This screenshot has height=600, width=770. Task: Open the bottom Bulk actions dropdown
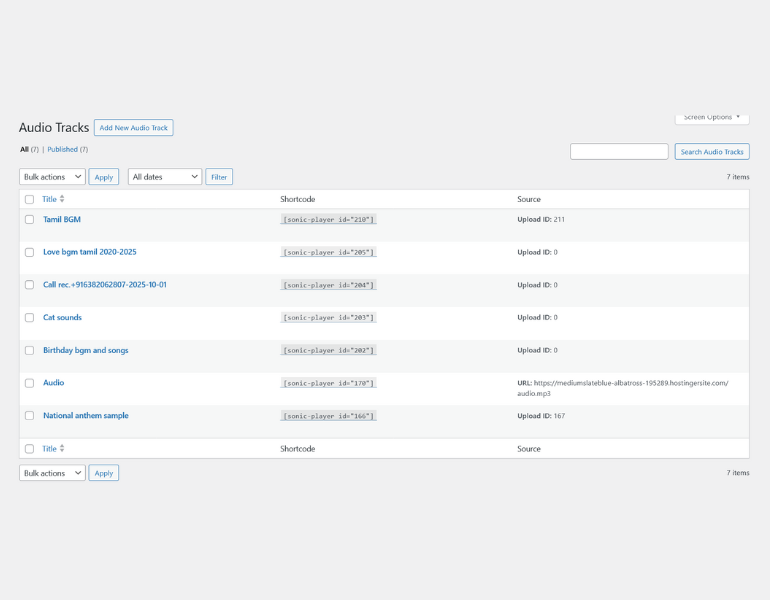click(52, 473)
